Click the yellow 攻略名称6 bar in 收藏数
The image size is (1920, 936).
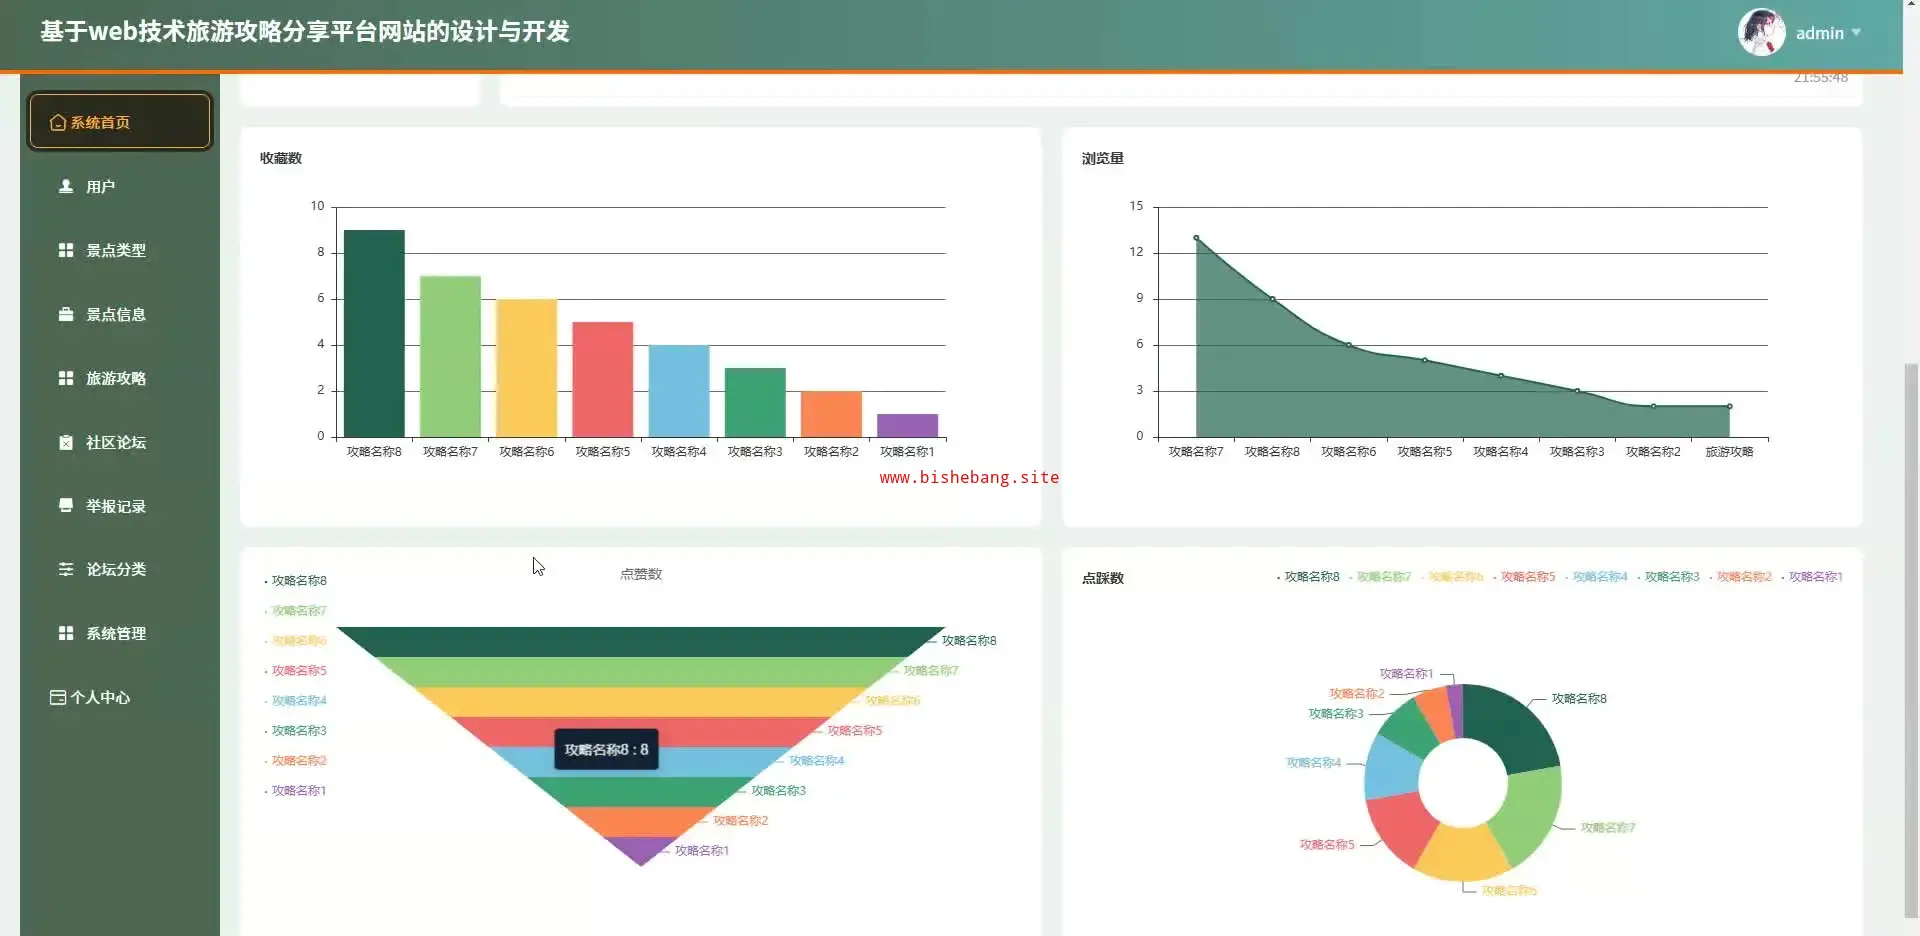pyautogui.click(x=526, y=368)
